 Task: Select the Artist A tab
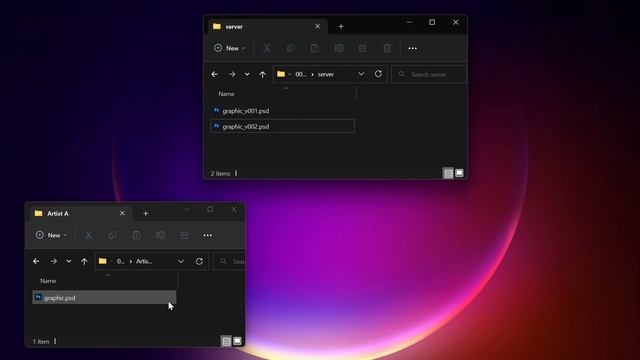[80, 213]
